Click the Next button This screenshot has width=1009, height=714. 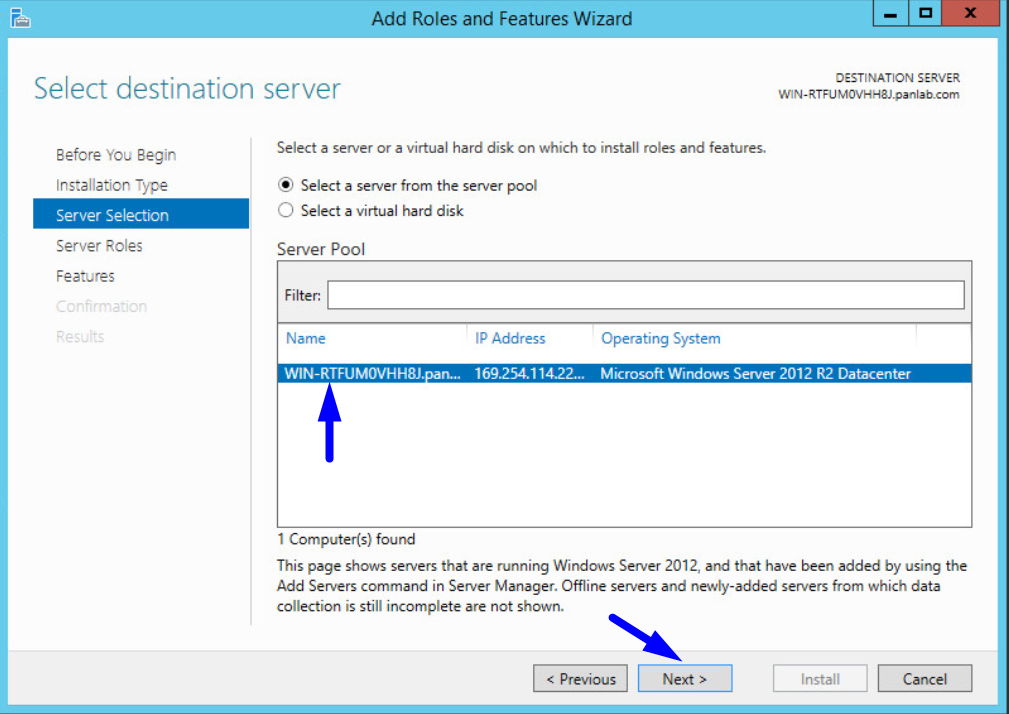[x=684, y=678]
